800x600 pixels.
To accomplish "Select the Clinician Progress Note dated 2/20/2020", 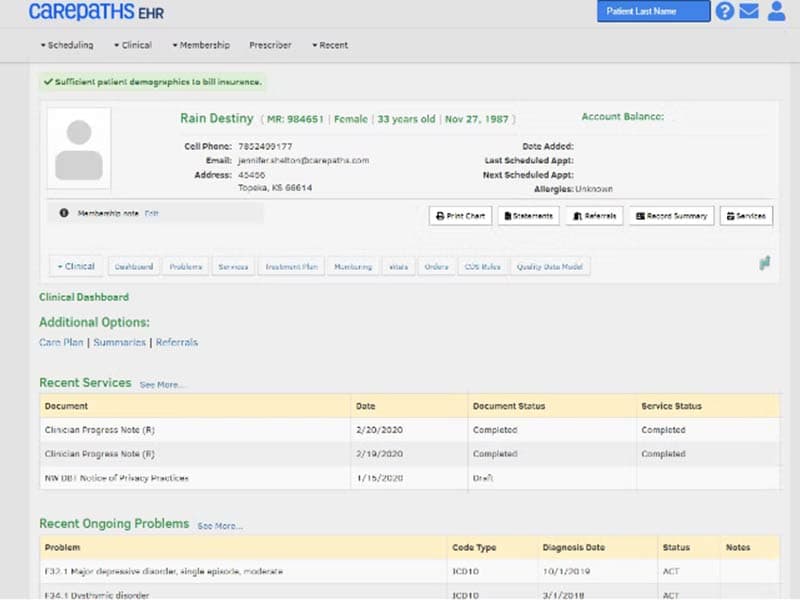I will (x=99, y=430).
